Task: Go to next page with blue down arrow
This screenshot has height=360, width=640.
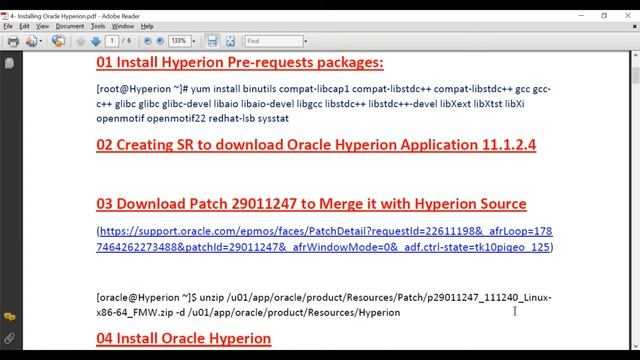Action: pos(96,41)
